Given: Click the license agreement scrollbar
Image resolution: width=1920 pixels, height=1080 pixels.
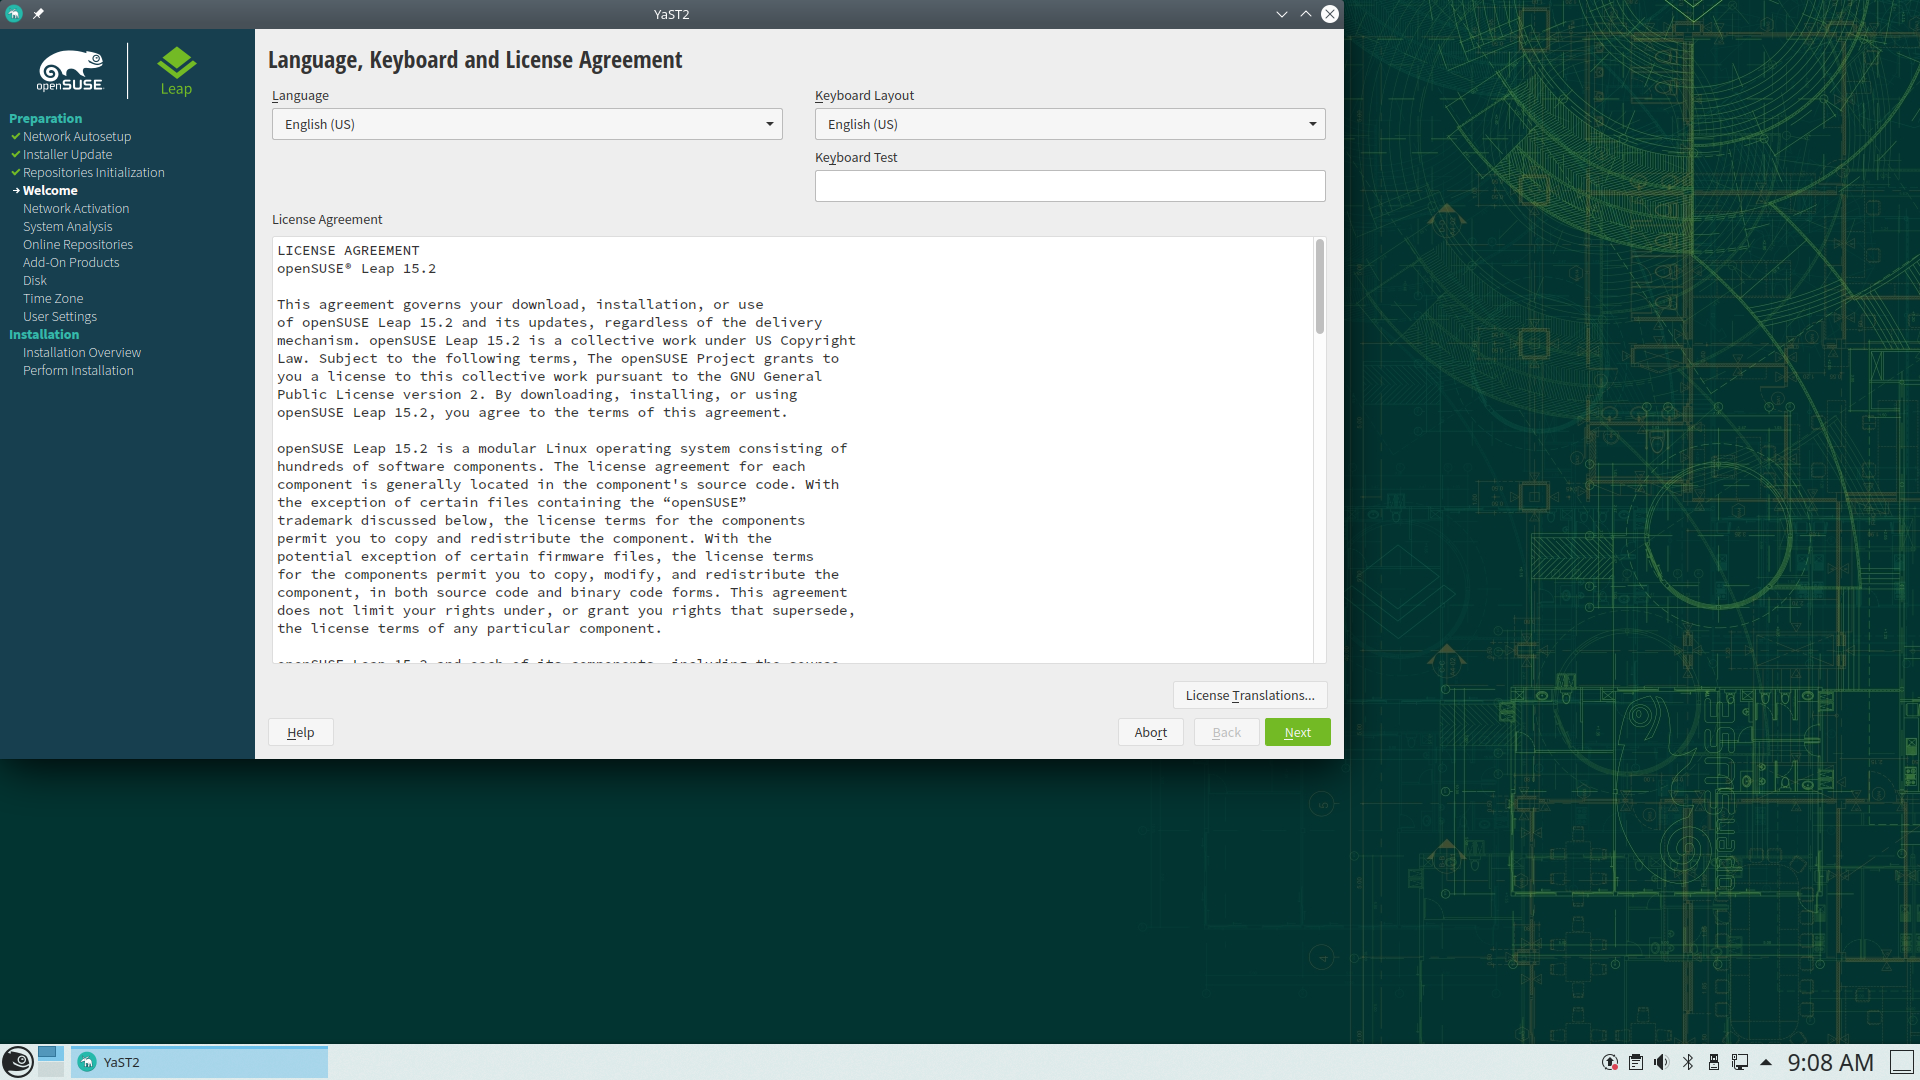Looking at the screenshot, I should (x=1318, y=286).
